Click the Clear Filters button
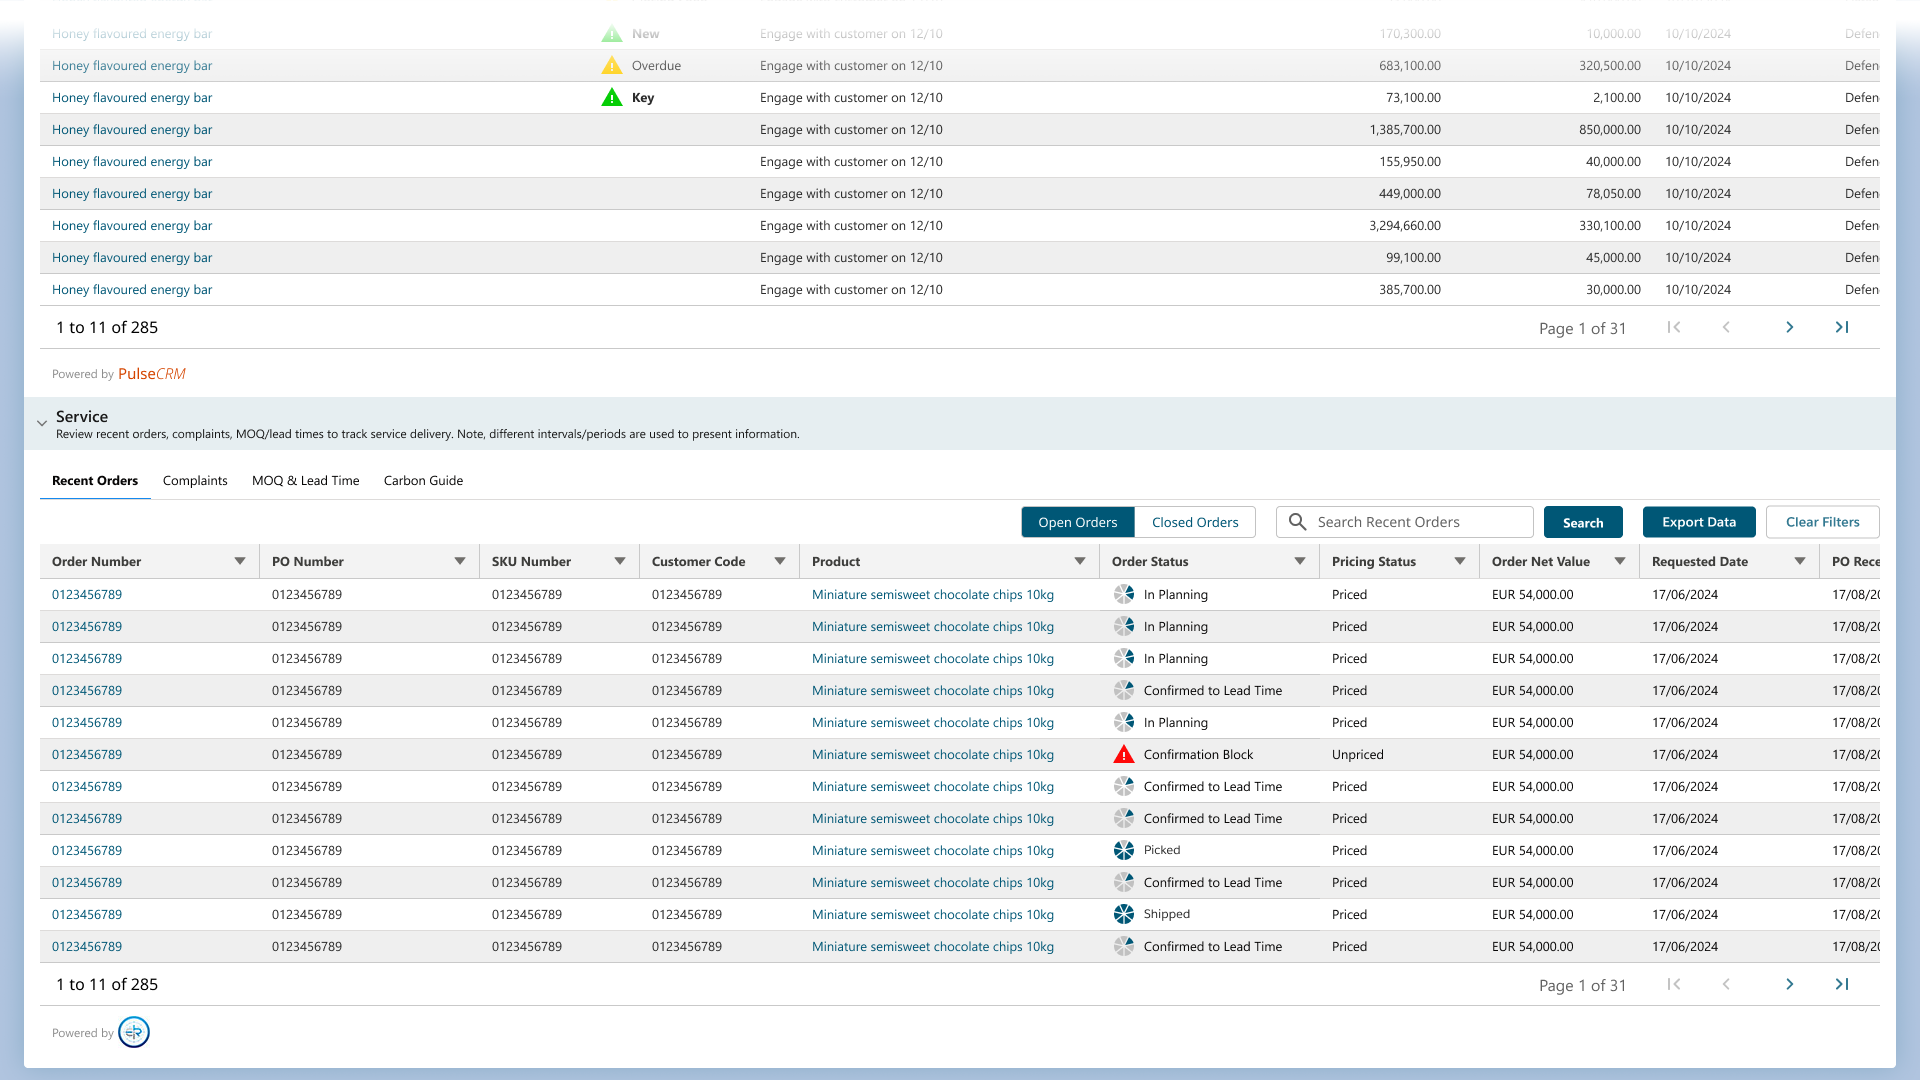This screenshot has height=1080, width=1920. pos(1822,522)
